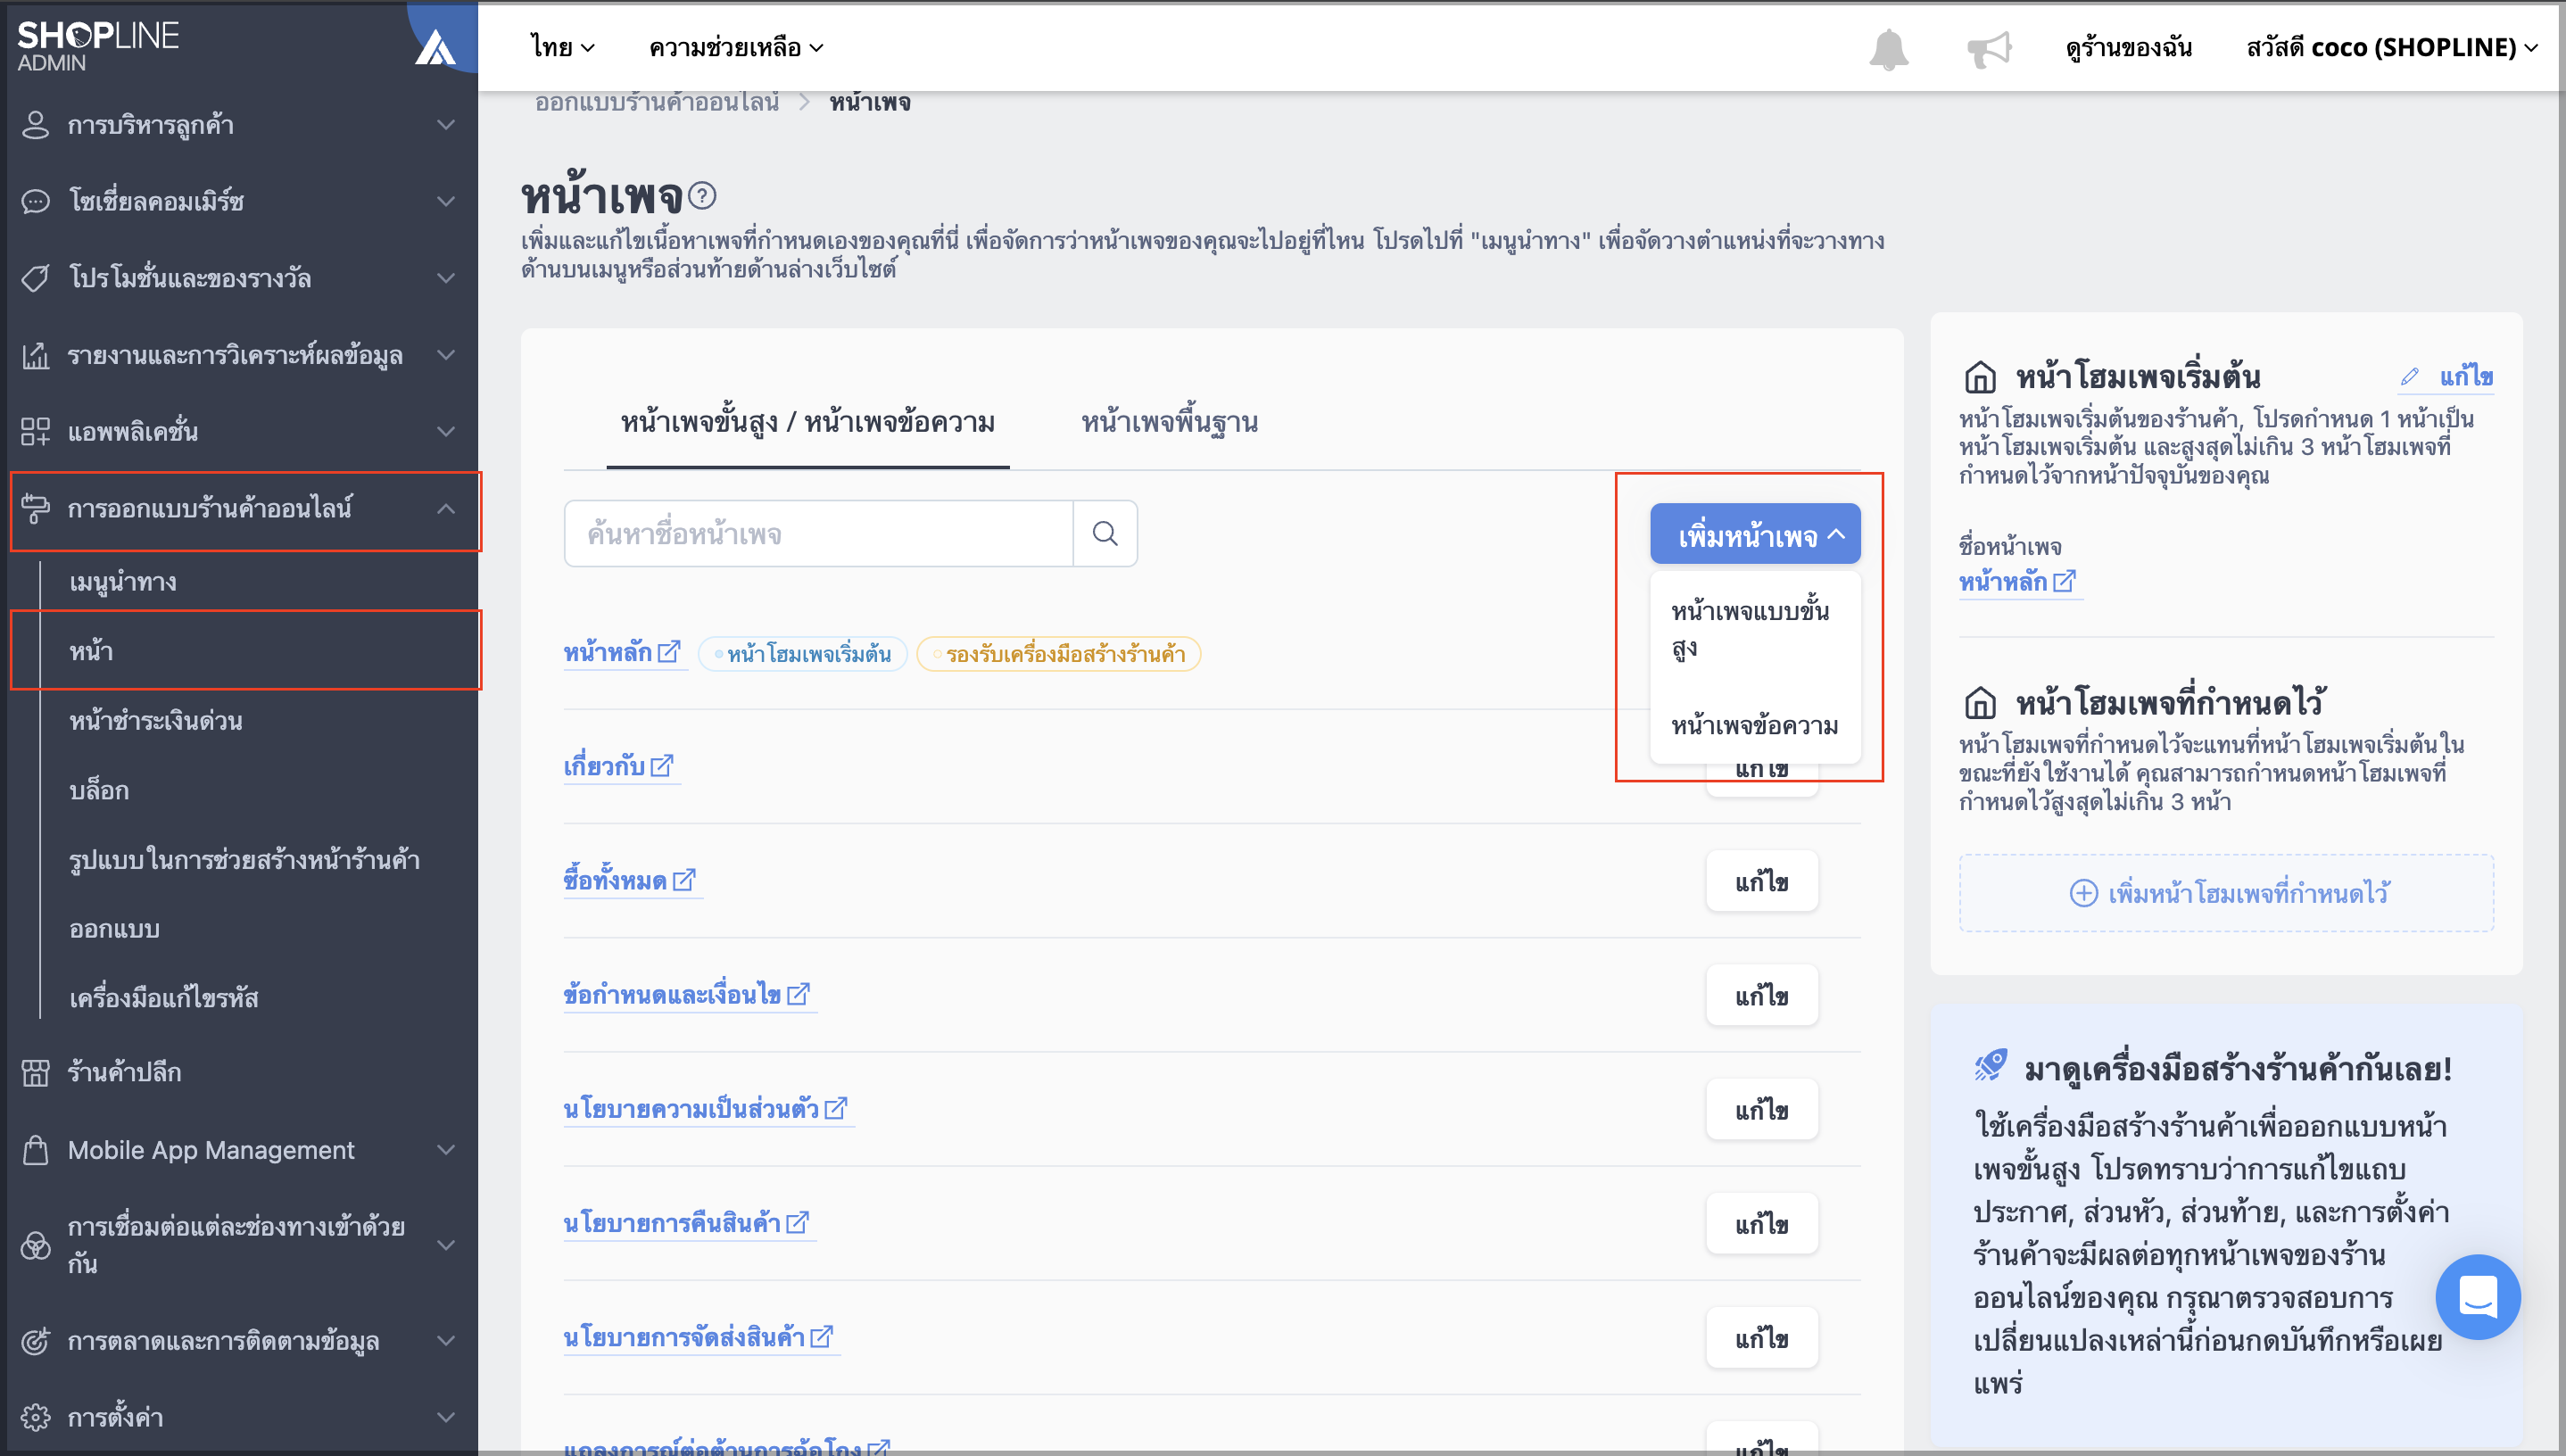This screenshot has width=2566, height=1456.
Task: Open the ความช่วยเหลือ help dropdown
Action: [x=736, y=47]
